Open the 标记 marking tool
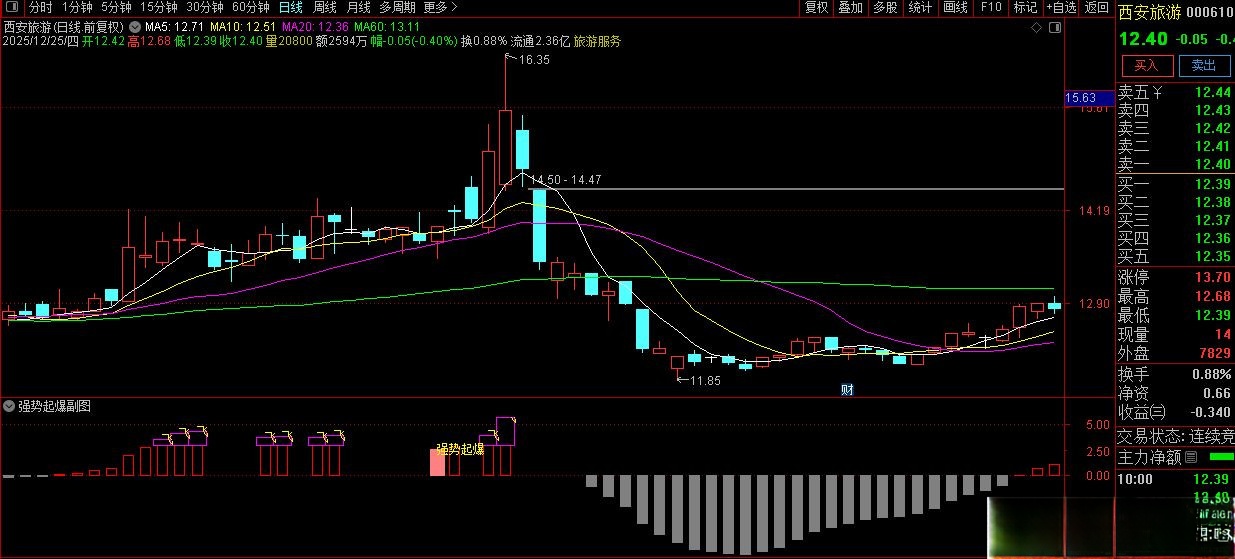The width and height of the screenshot is (1235, 559). click(1025, 7)
